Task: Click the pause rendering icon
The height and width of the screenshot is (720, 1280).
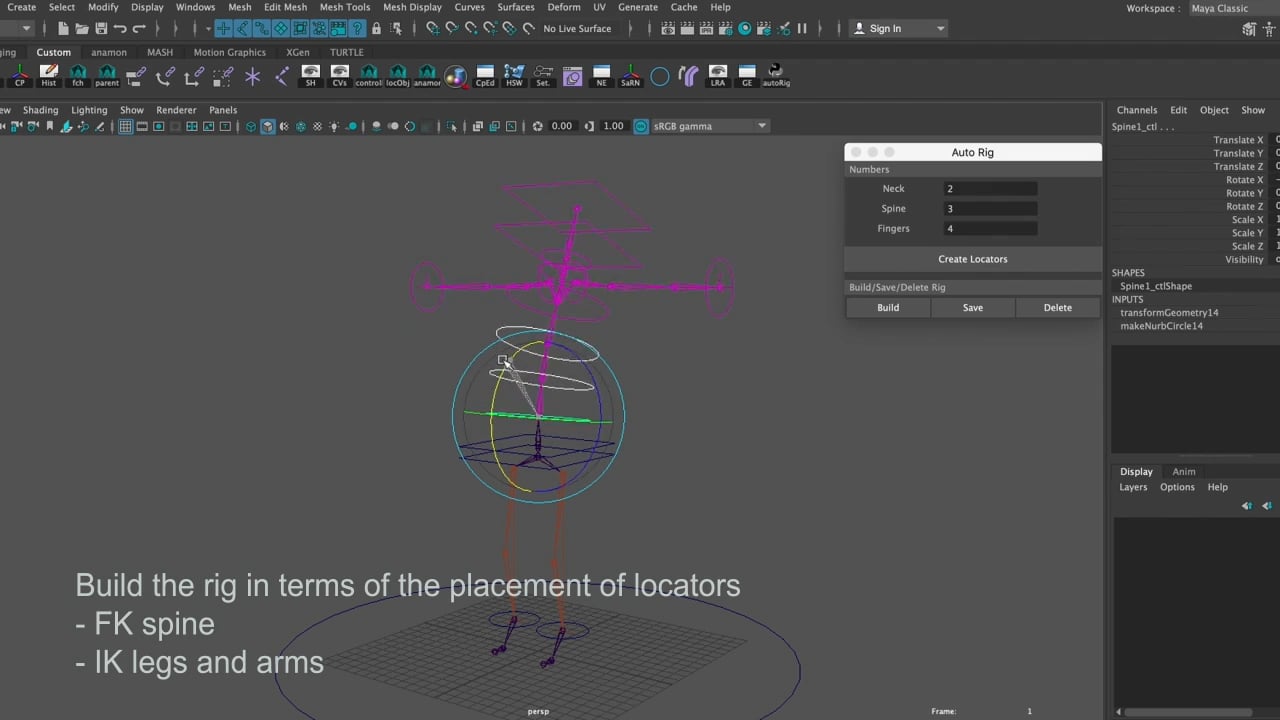Action: click(x=801, y=28)
